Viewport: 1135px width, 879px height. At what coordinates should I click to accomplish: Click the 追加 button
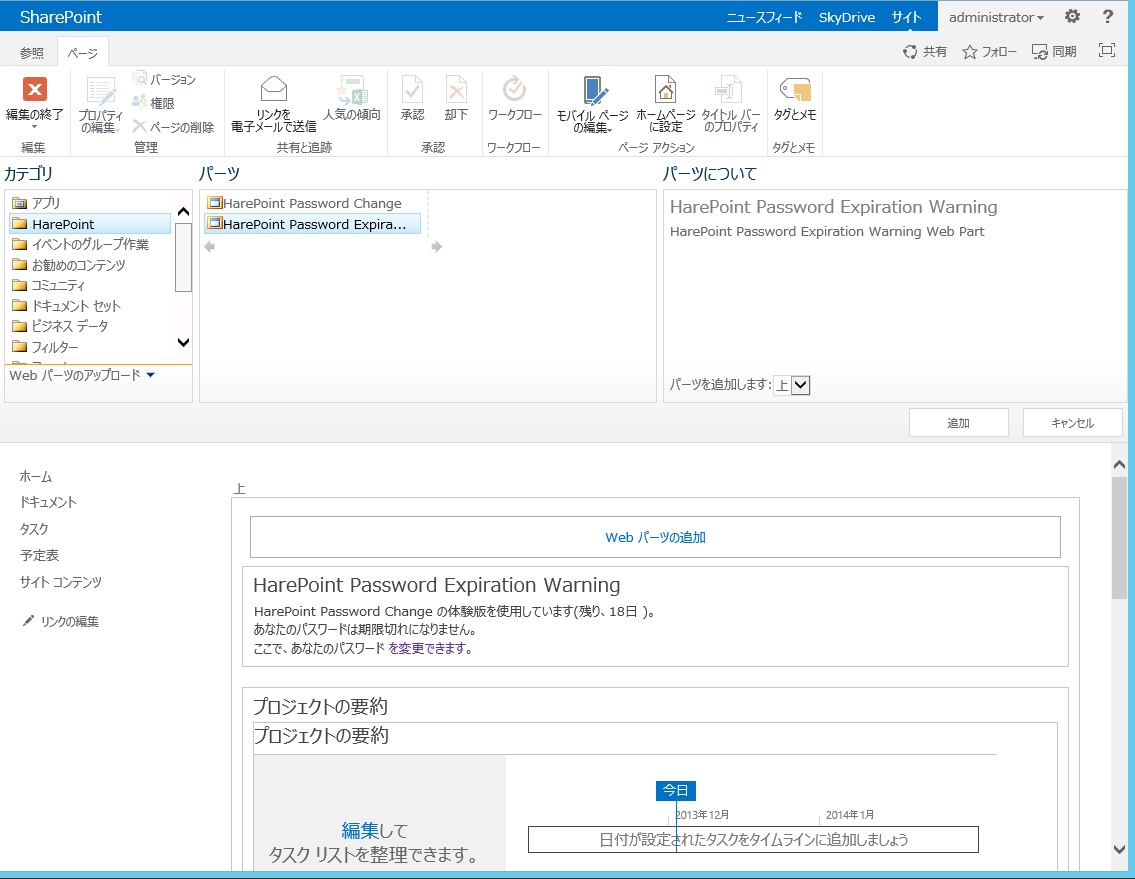pos(958,423)
